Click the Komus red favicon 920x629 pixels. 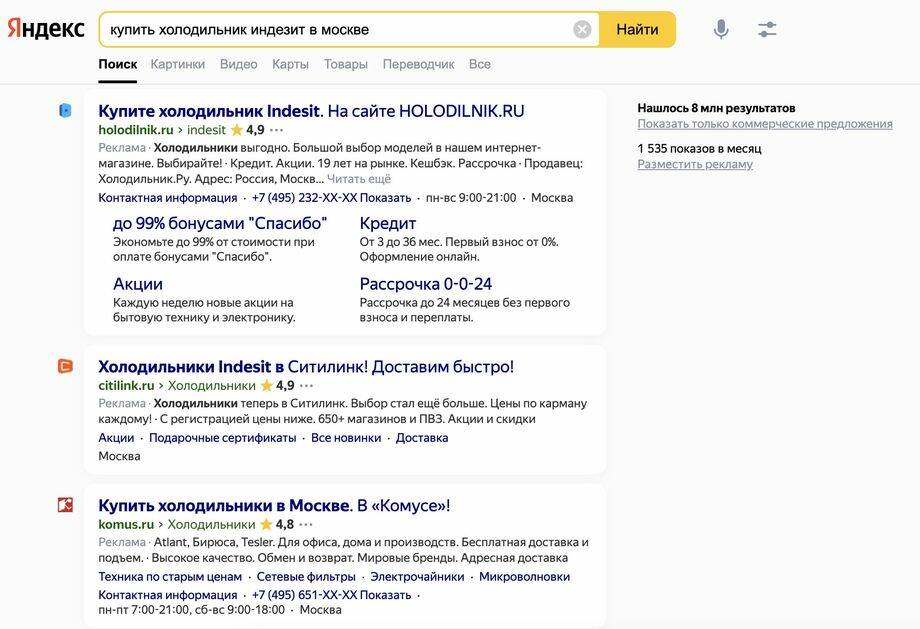click(65, 505)
